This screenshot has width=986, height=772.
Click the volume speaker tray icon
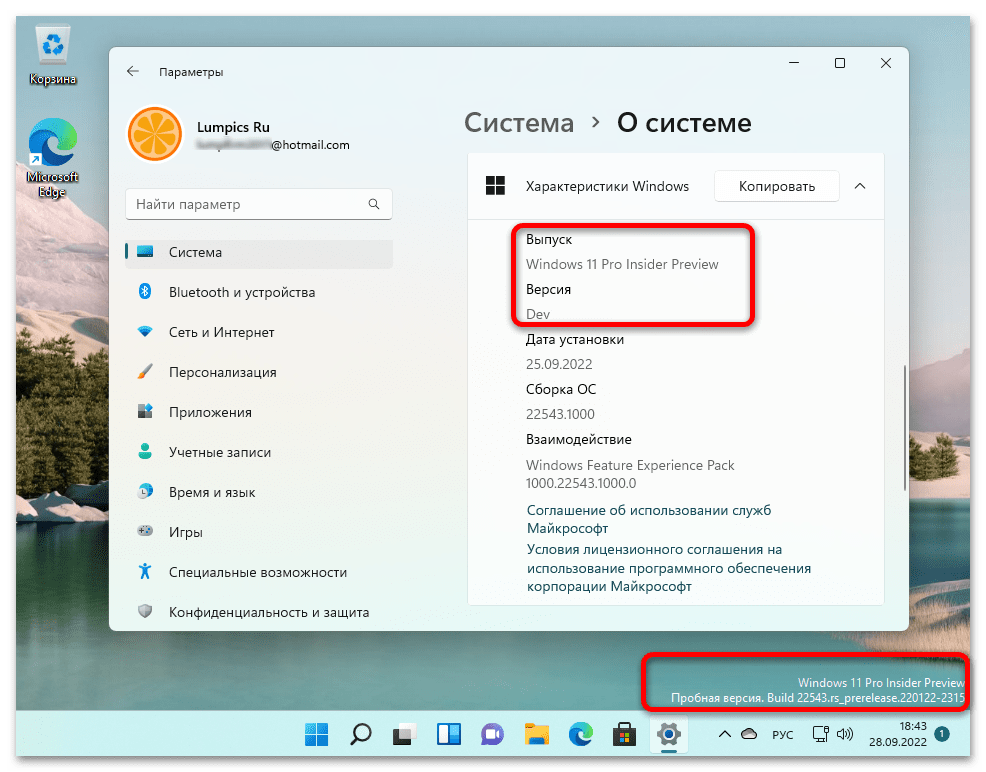tap(845, 734)
